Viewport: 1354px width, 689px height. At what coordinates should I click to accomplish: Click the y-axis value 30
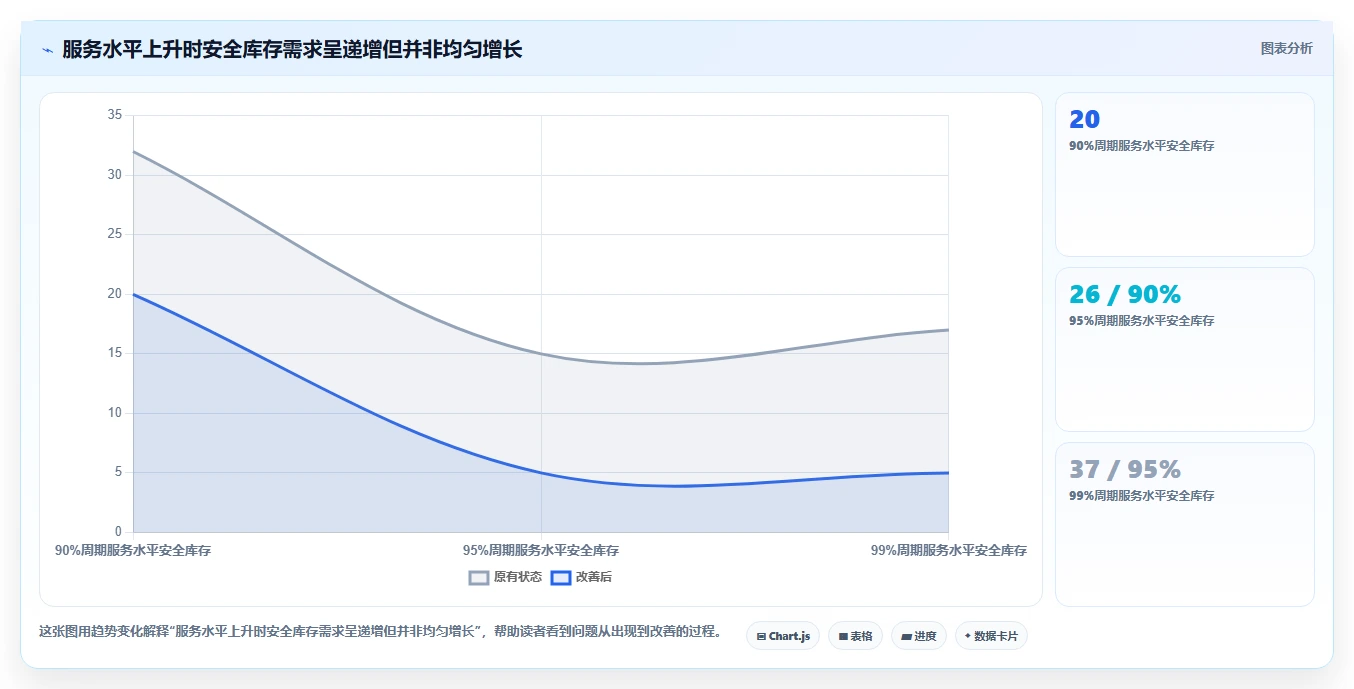114,175
